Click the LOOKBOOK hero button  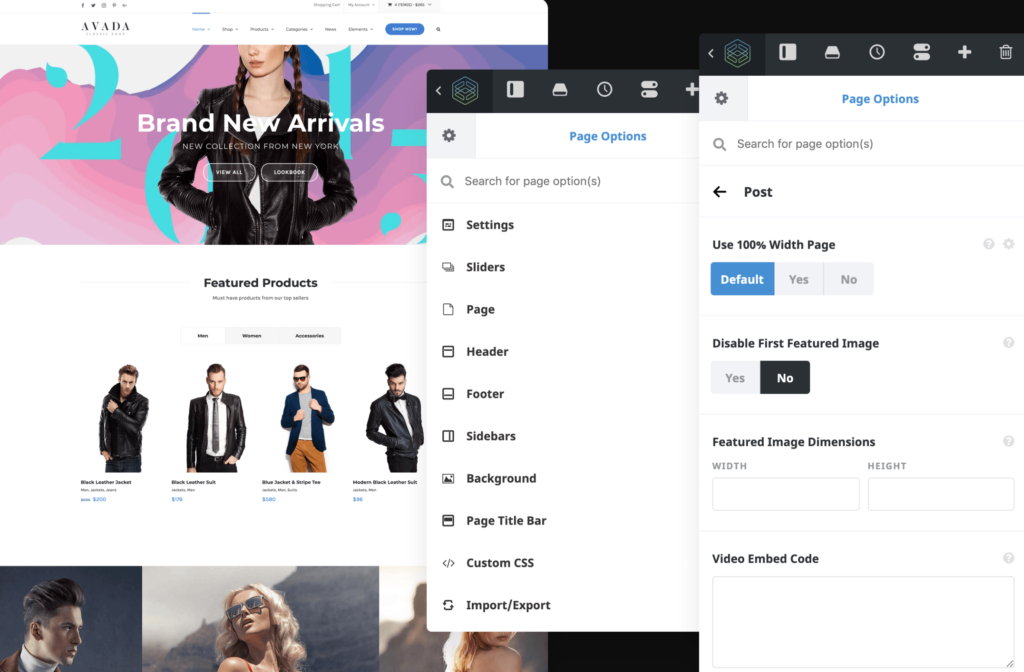click(289, 172)
